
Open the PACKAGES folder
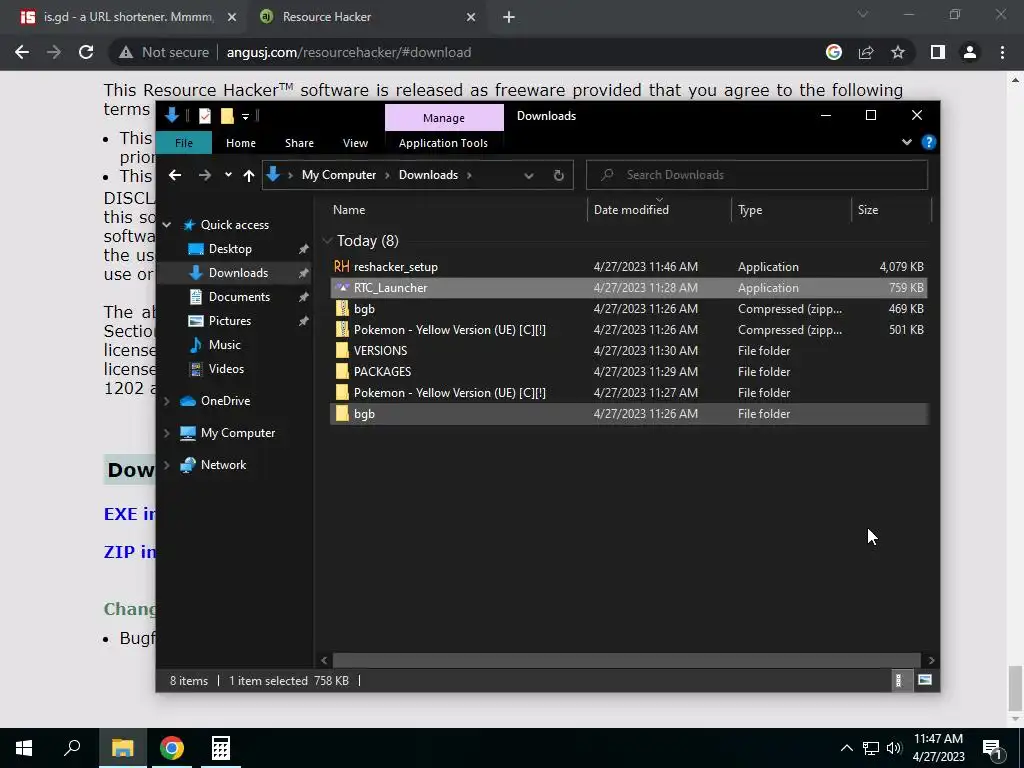pos(382,372)
